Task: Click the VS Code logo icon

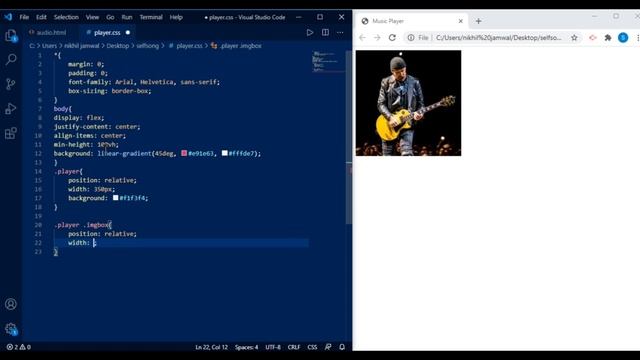Action: tap(8, 17)
